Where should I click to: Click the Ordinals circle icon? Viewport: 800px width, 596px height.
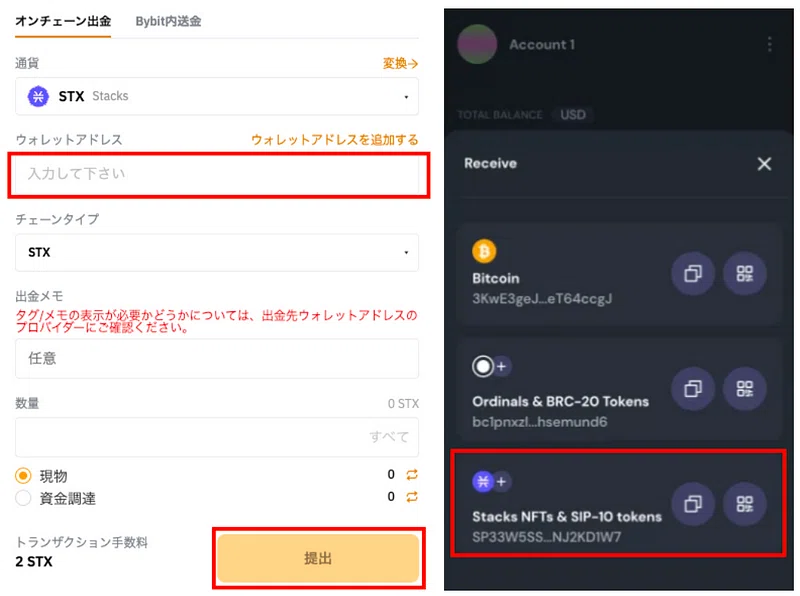tap(483, 366)
